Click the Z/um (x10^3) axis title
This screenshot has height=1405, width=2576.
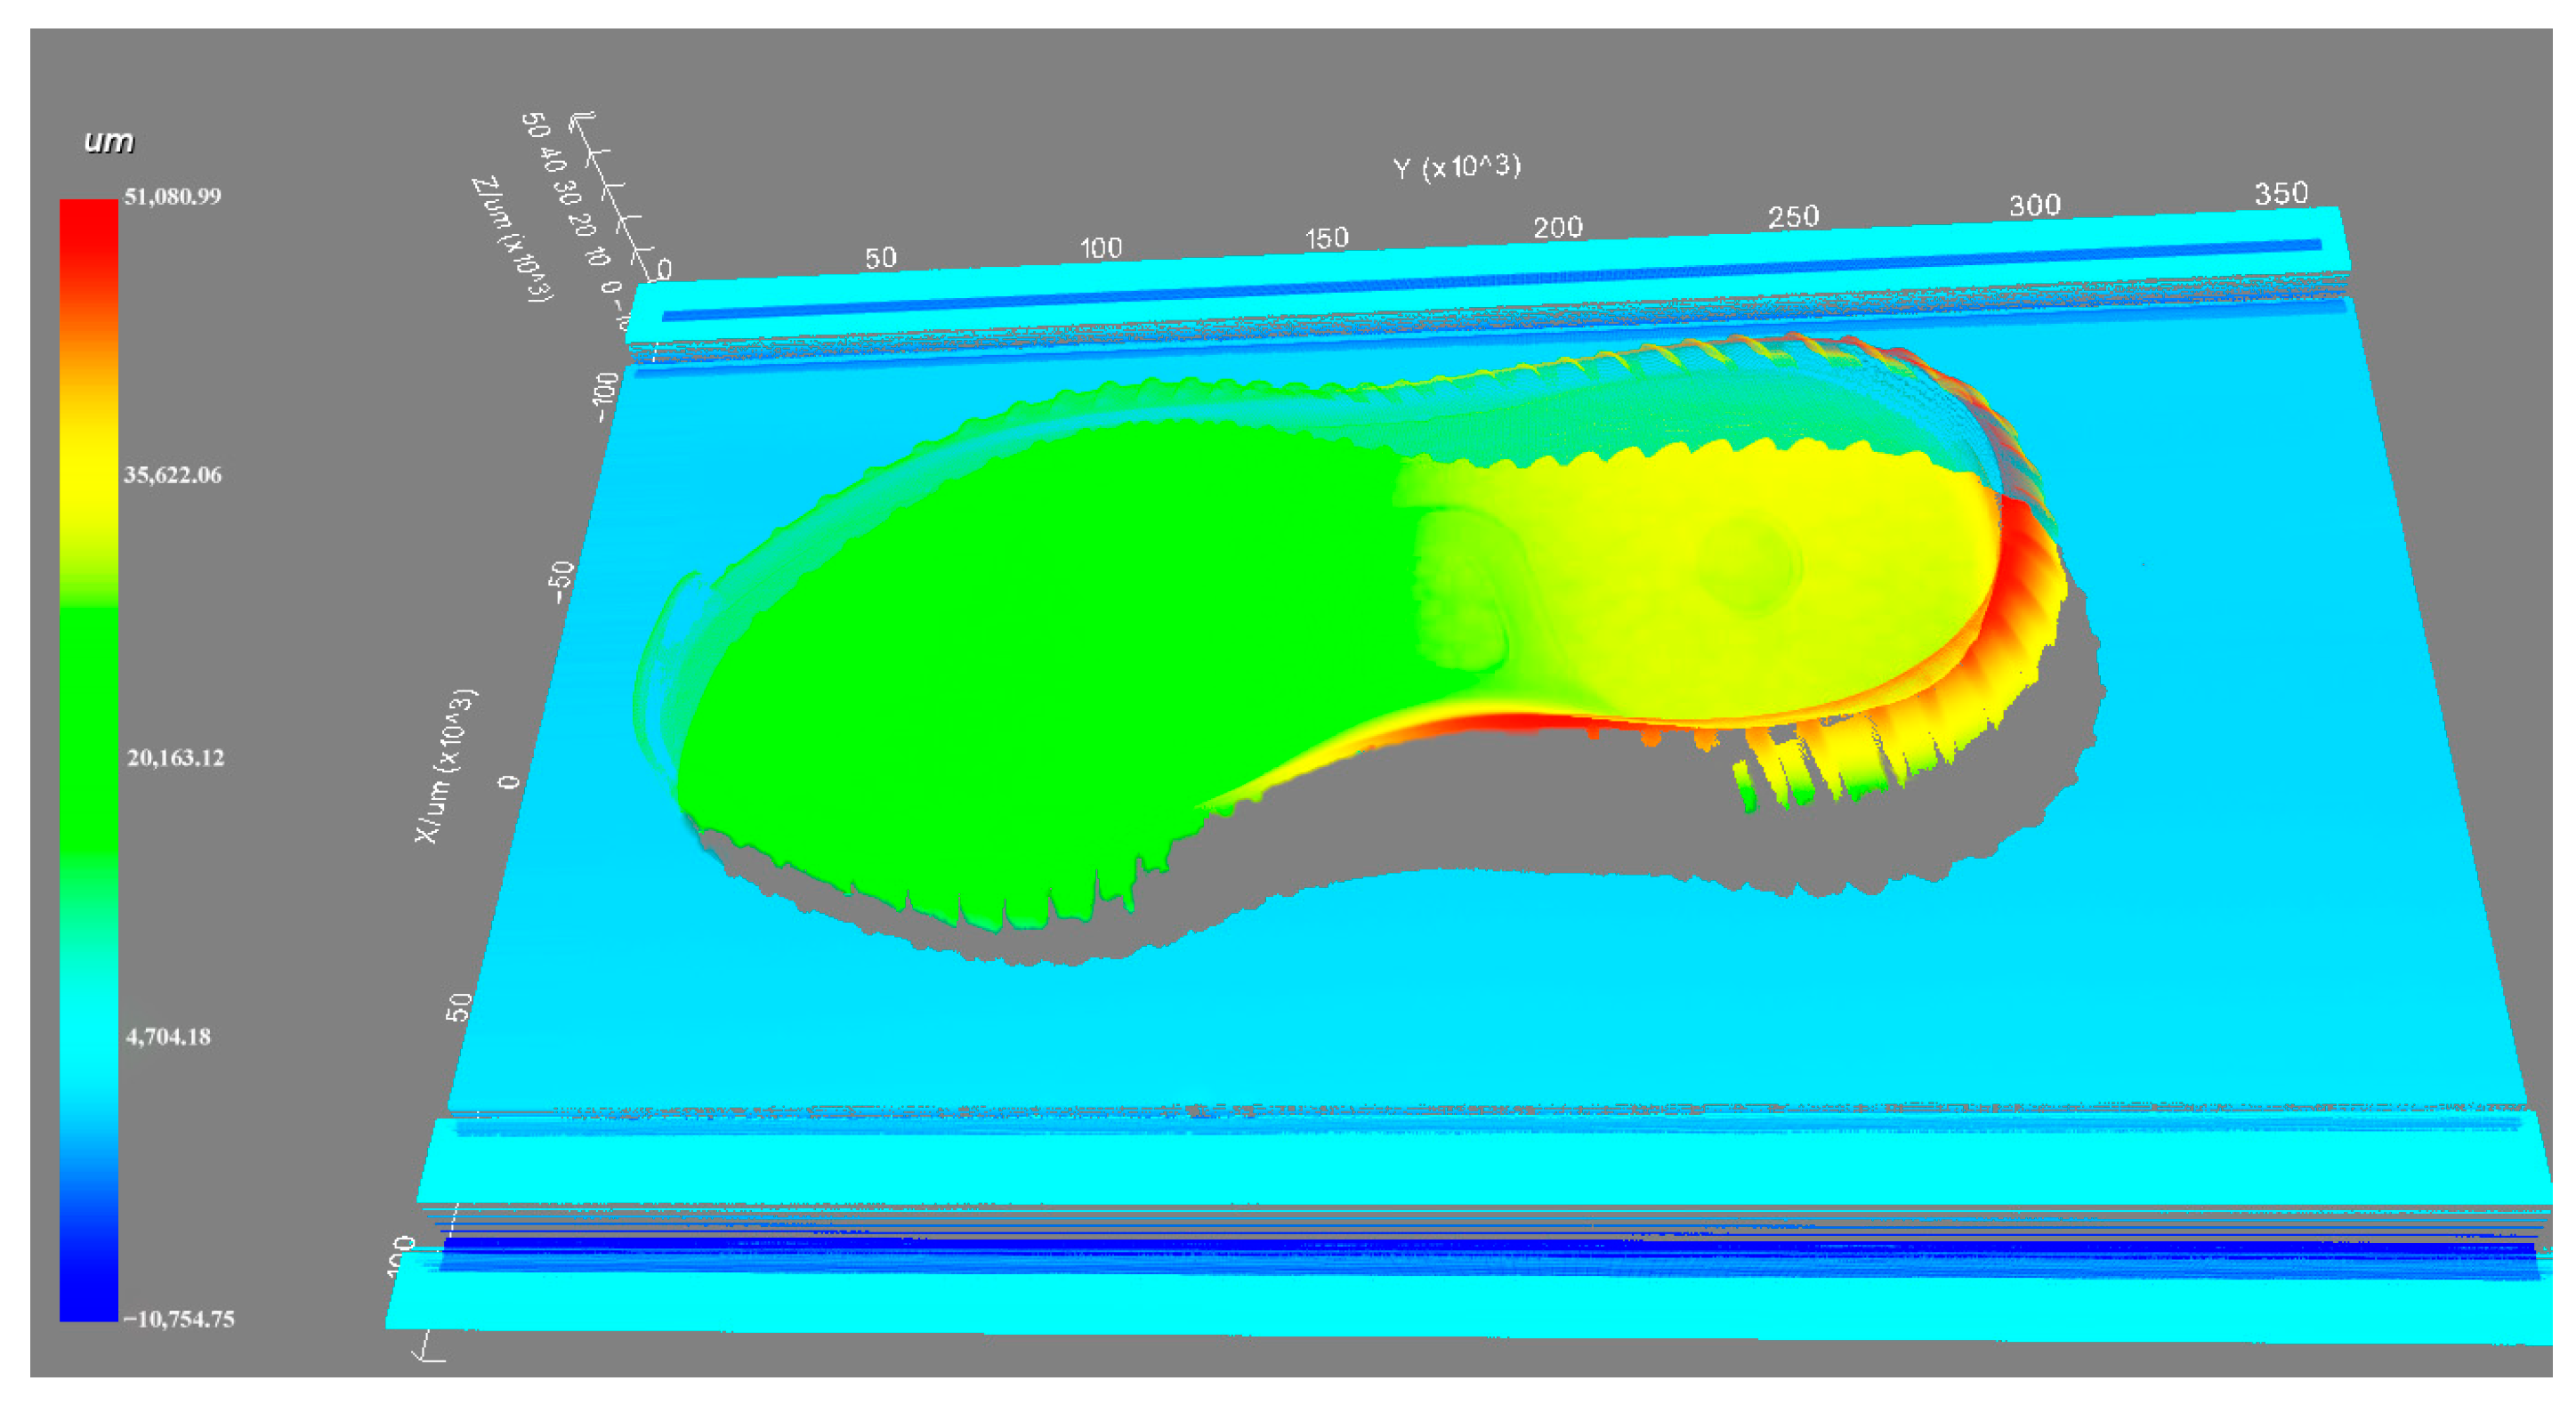click(x=513, y=240)
